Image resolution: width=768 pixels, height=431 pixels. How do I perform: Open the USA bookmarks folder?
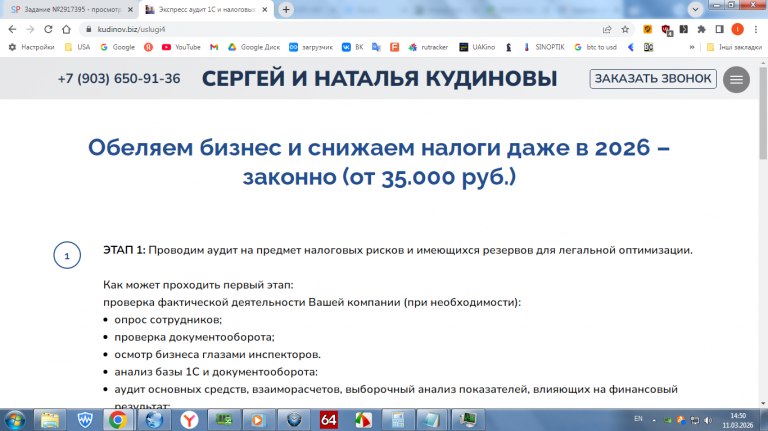pos(77,47)
